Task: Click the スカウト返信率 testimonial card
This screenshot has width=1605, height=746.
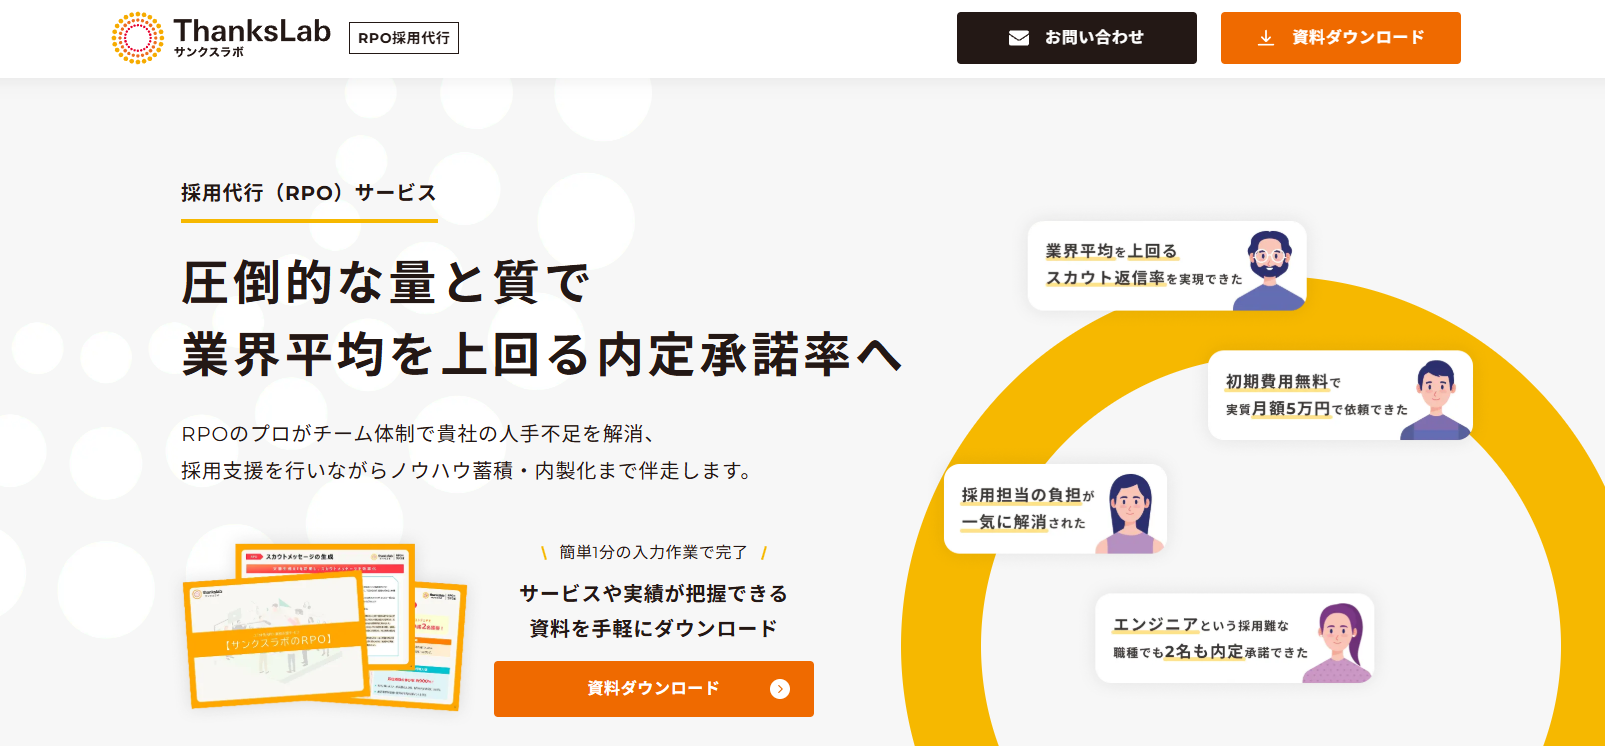Action: 1167,266
